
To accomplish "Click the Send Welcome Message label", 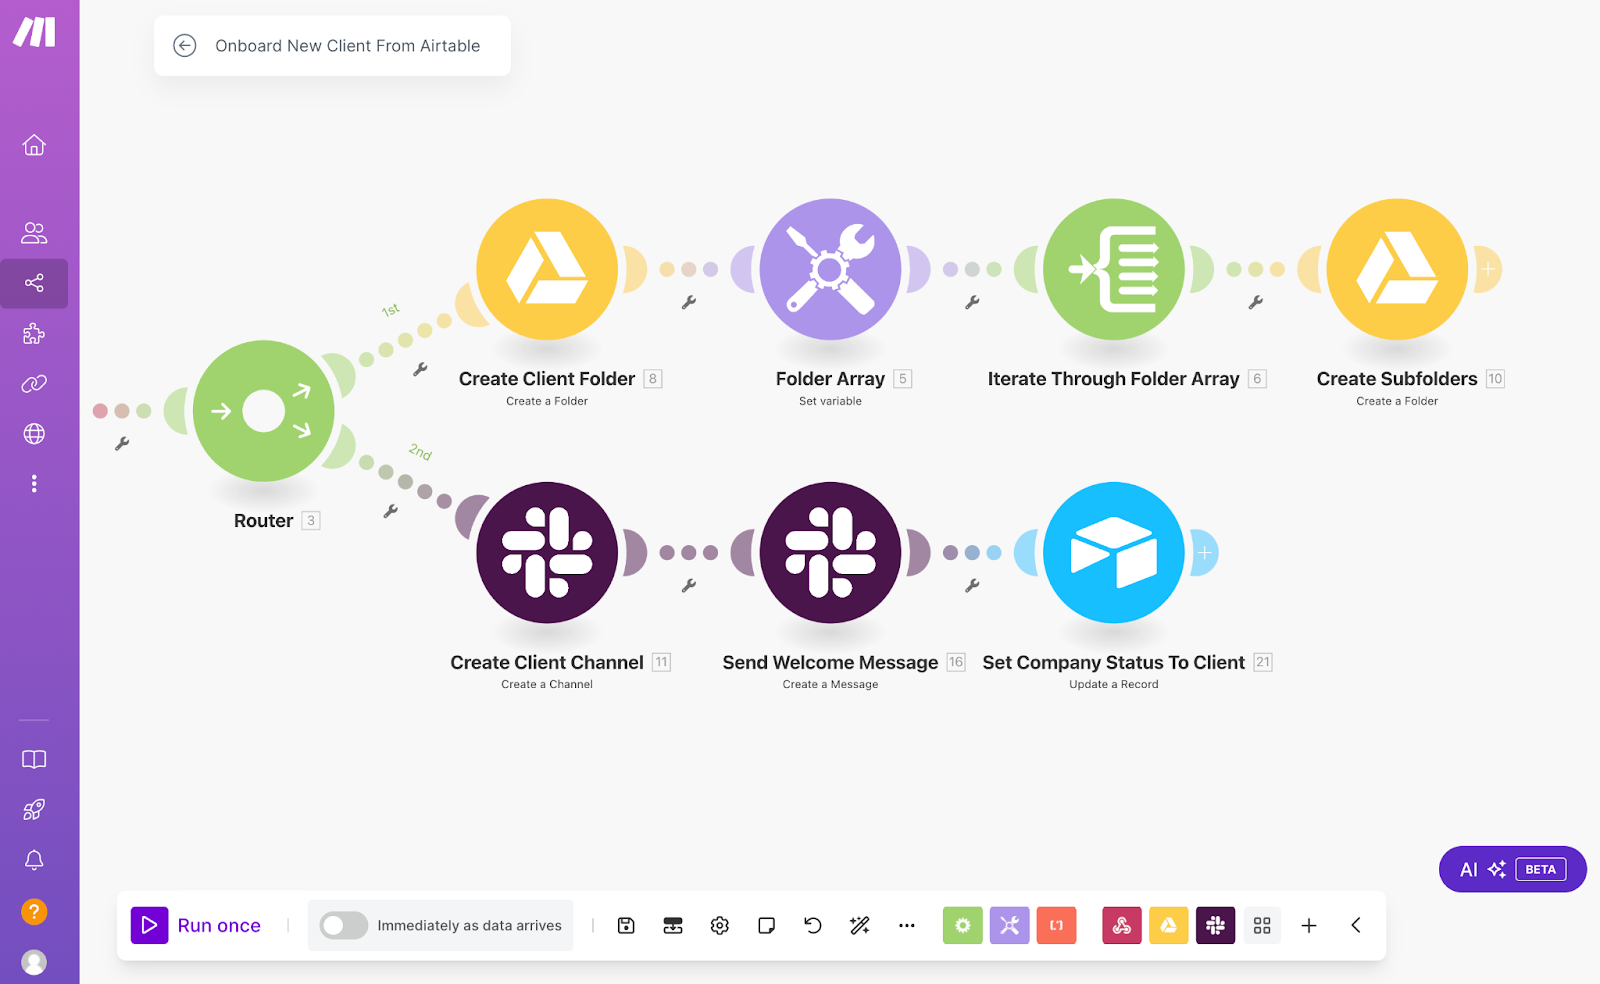I will click(x=830, y=663).
